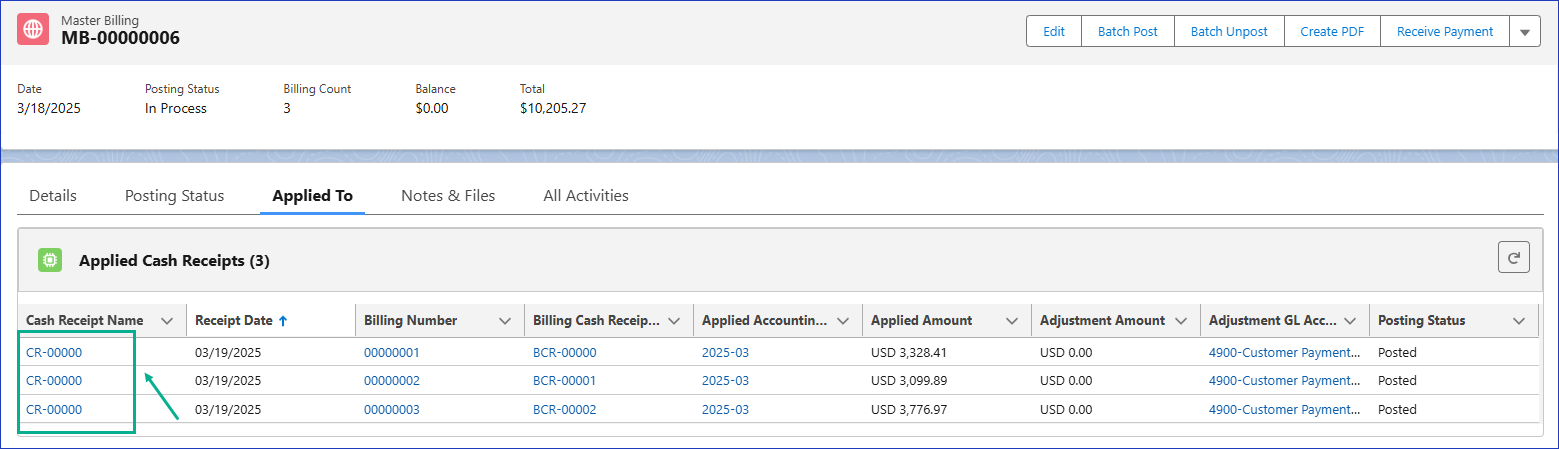Open the more actions dropdown arrow
The width and height of the screenshot is (1559, 449).
coord(1525,32)
